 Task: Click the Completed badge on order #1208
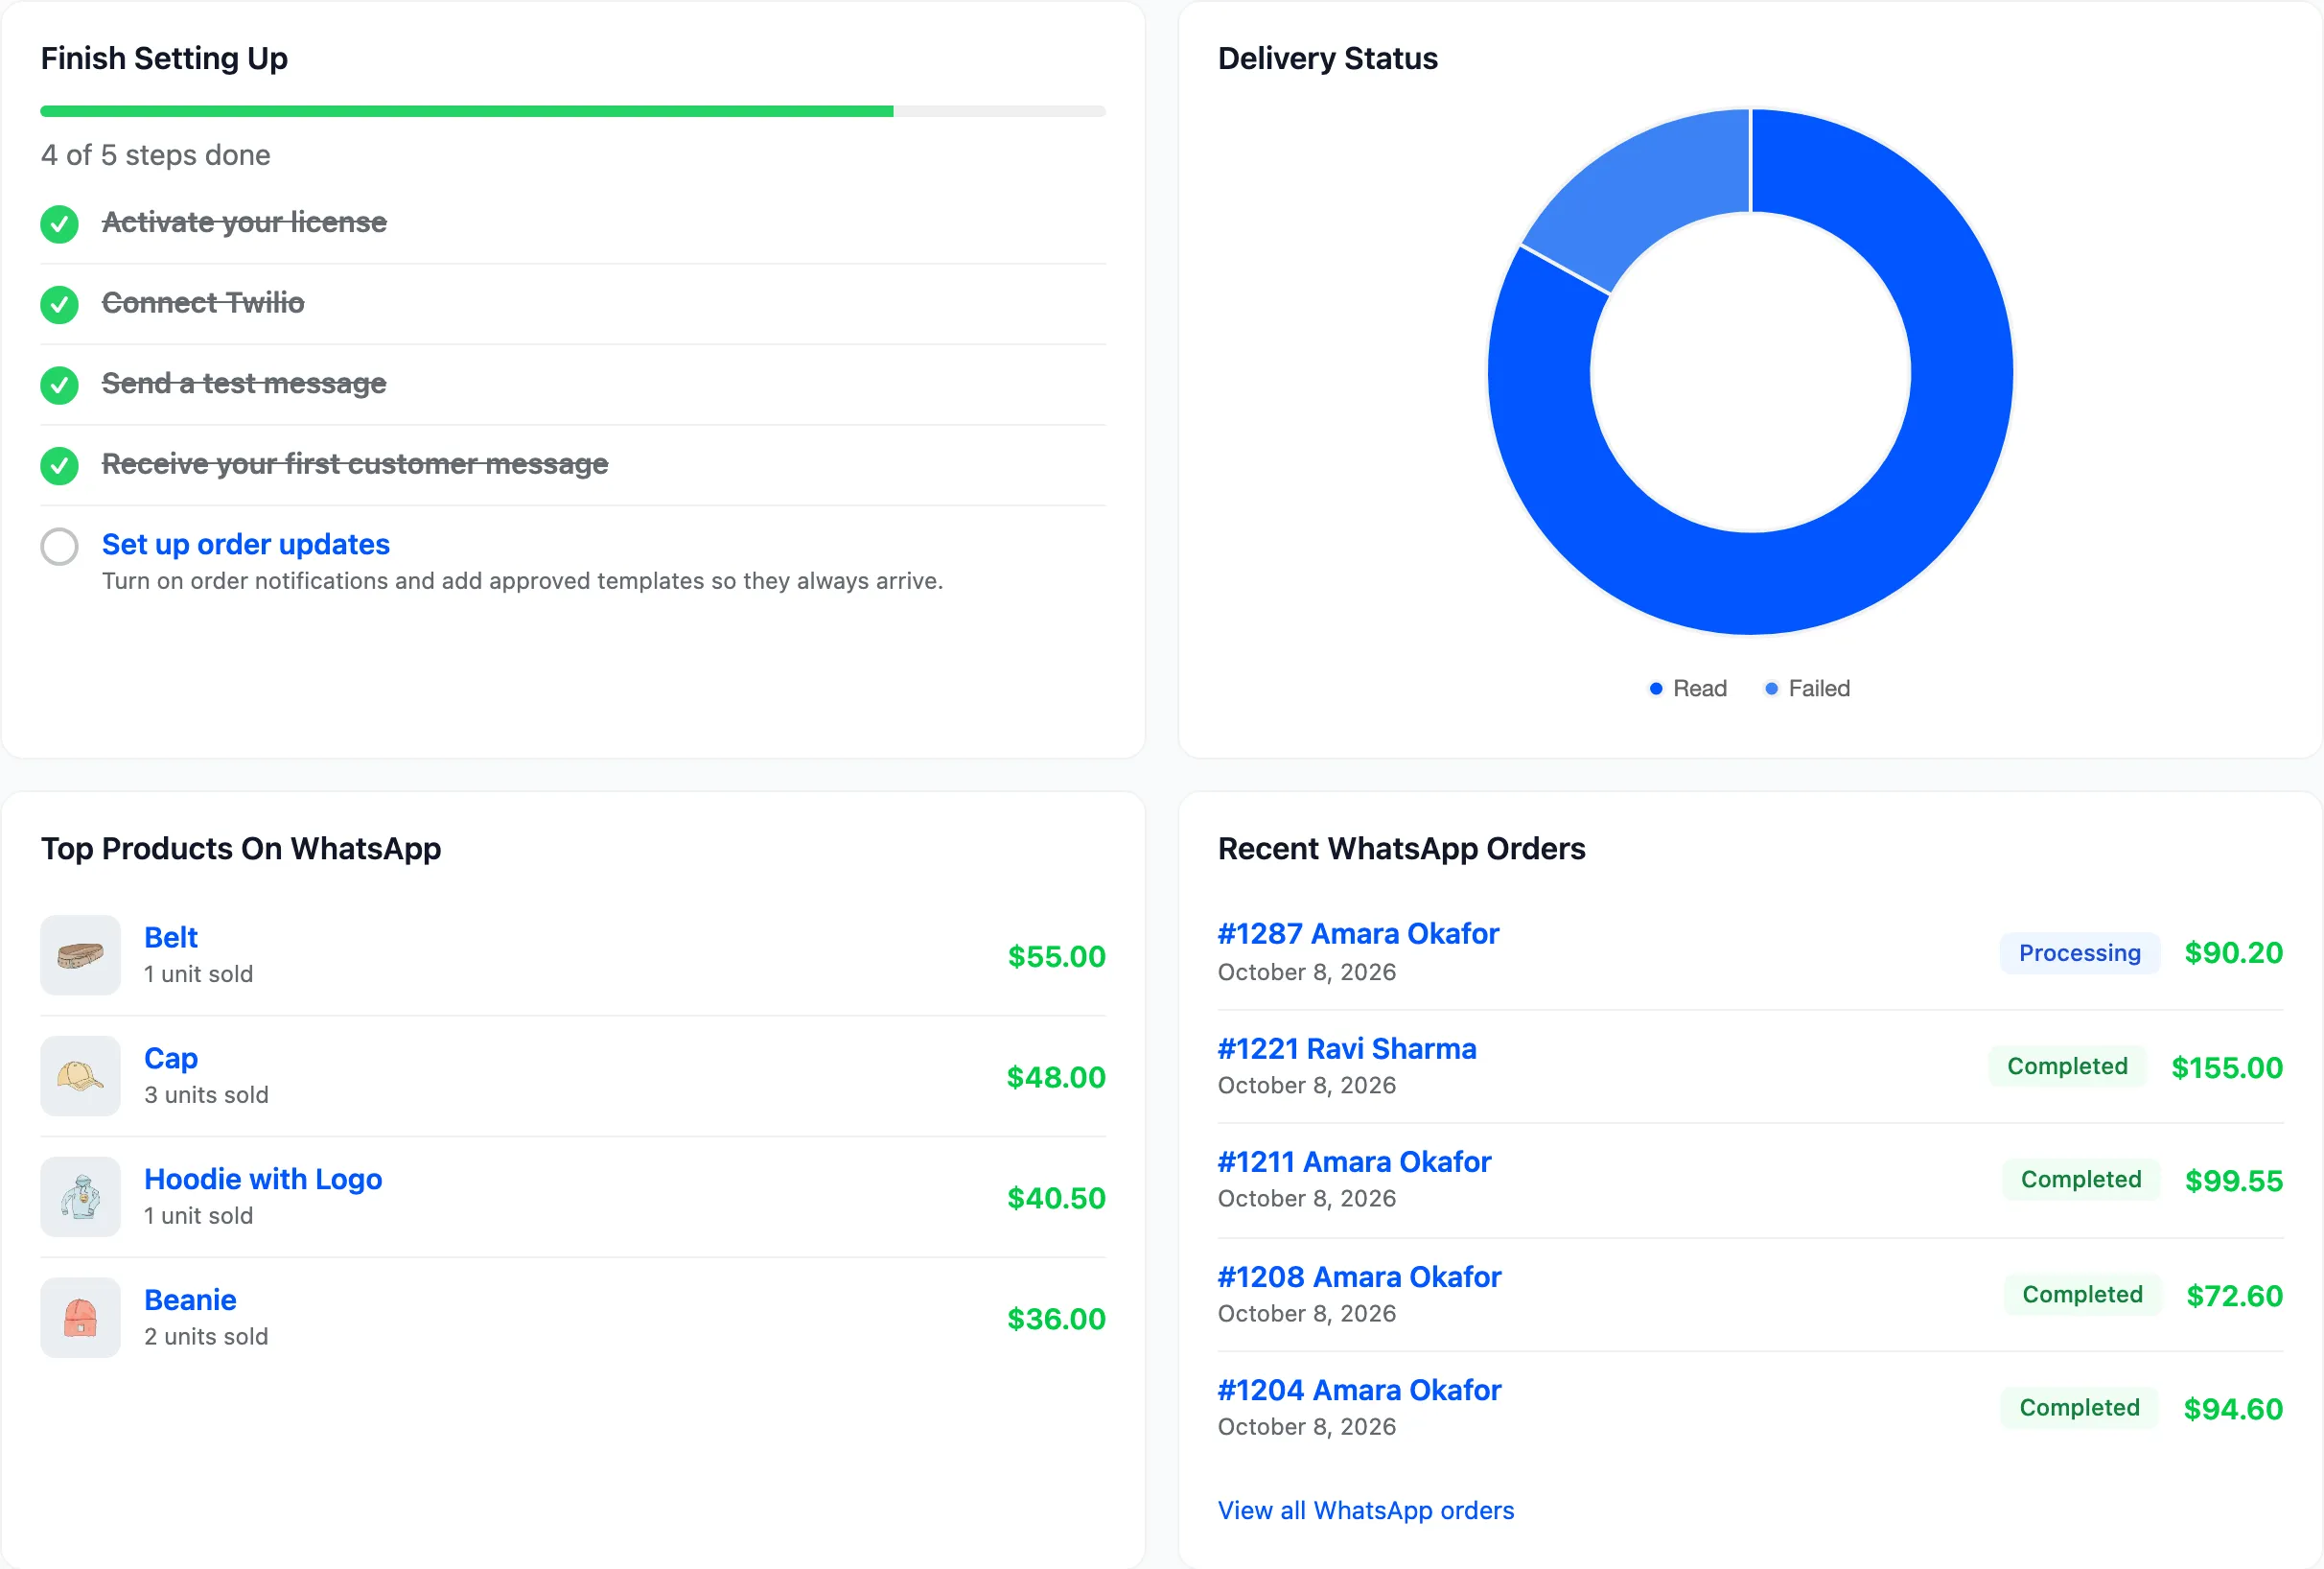coord(2083,1294)
